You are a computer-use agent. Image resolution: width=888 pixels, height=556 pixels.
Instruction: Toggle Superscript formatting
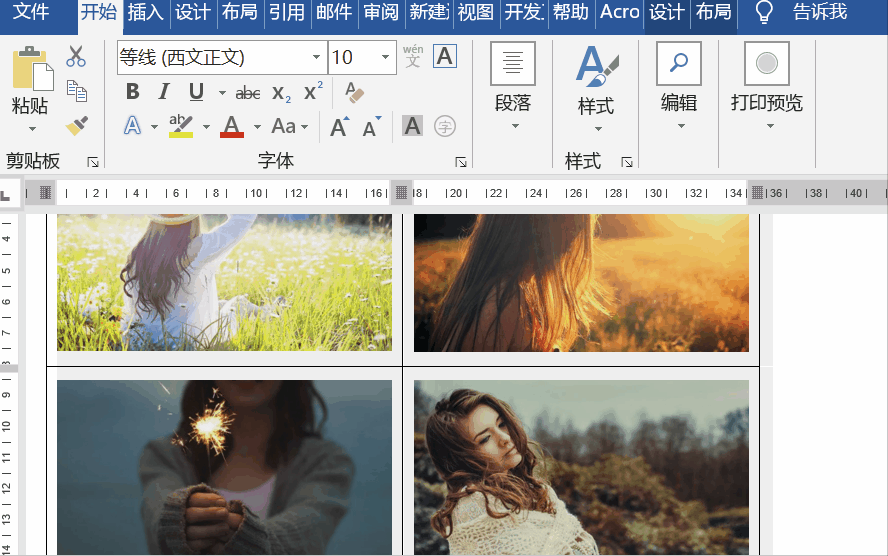[x=313, y=91]
